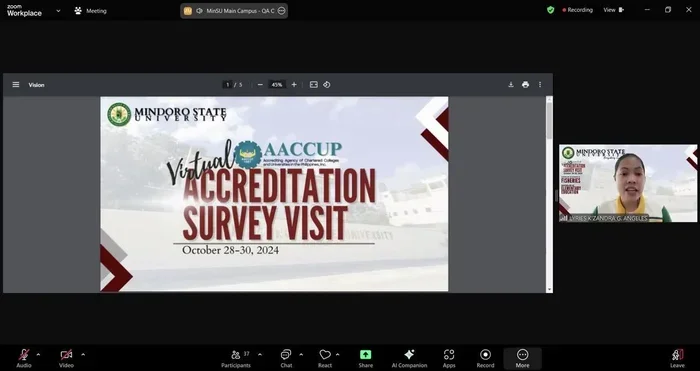Start recording with the Record button
This screenshot has width=700, height=371.
pos(485,358)
